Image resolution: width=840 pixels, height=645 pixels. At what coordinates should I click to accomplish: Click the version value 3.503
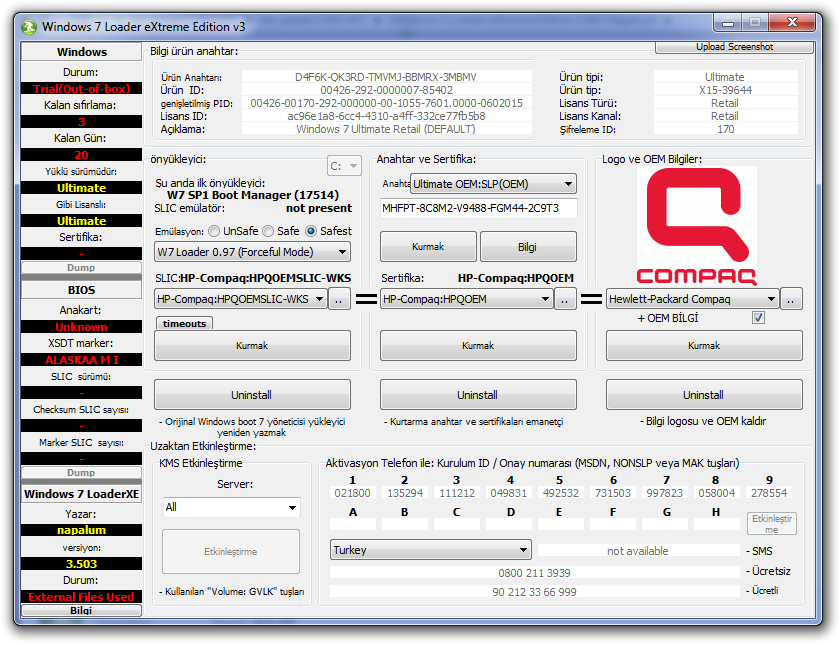81,564
